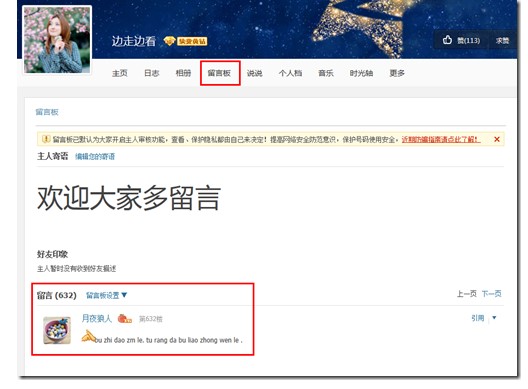
Task: Click the badge icon beside 月夜狼人
Action: [x=125, y=318]
